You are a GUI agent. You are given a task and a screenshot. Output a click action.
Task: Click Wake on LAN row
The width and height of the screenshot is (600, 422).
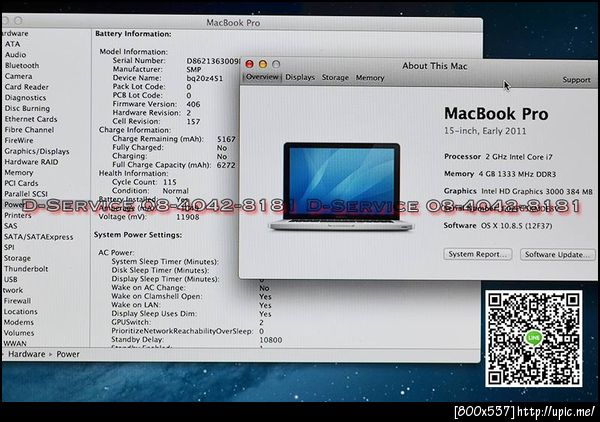pos(191,305)
